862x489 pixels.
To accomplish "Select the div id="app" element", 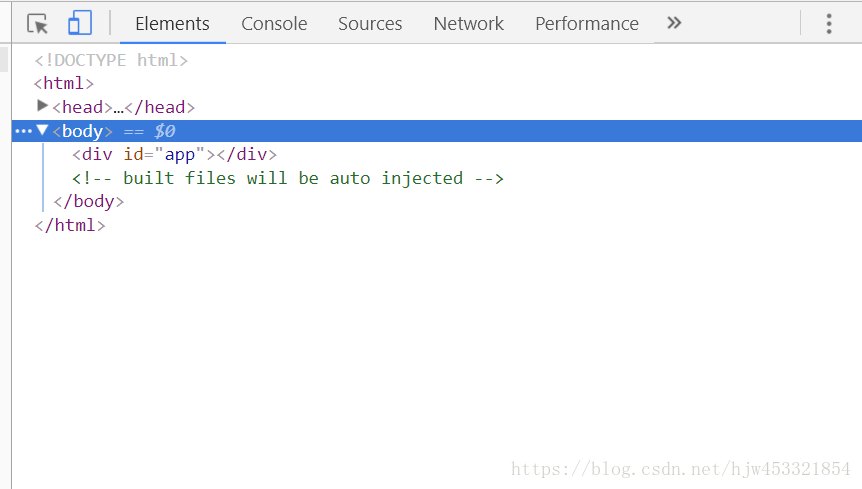I will [174, 154].
